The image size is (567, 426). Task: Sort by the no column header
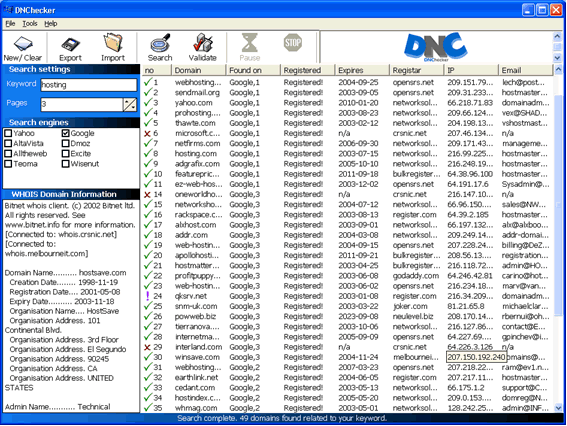pos(156,70)
